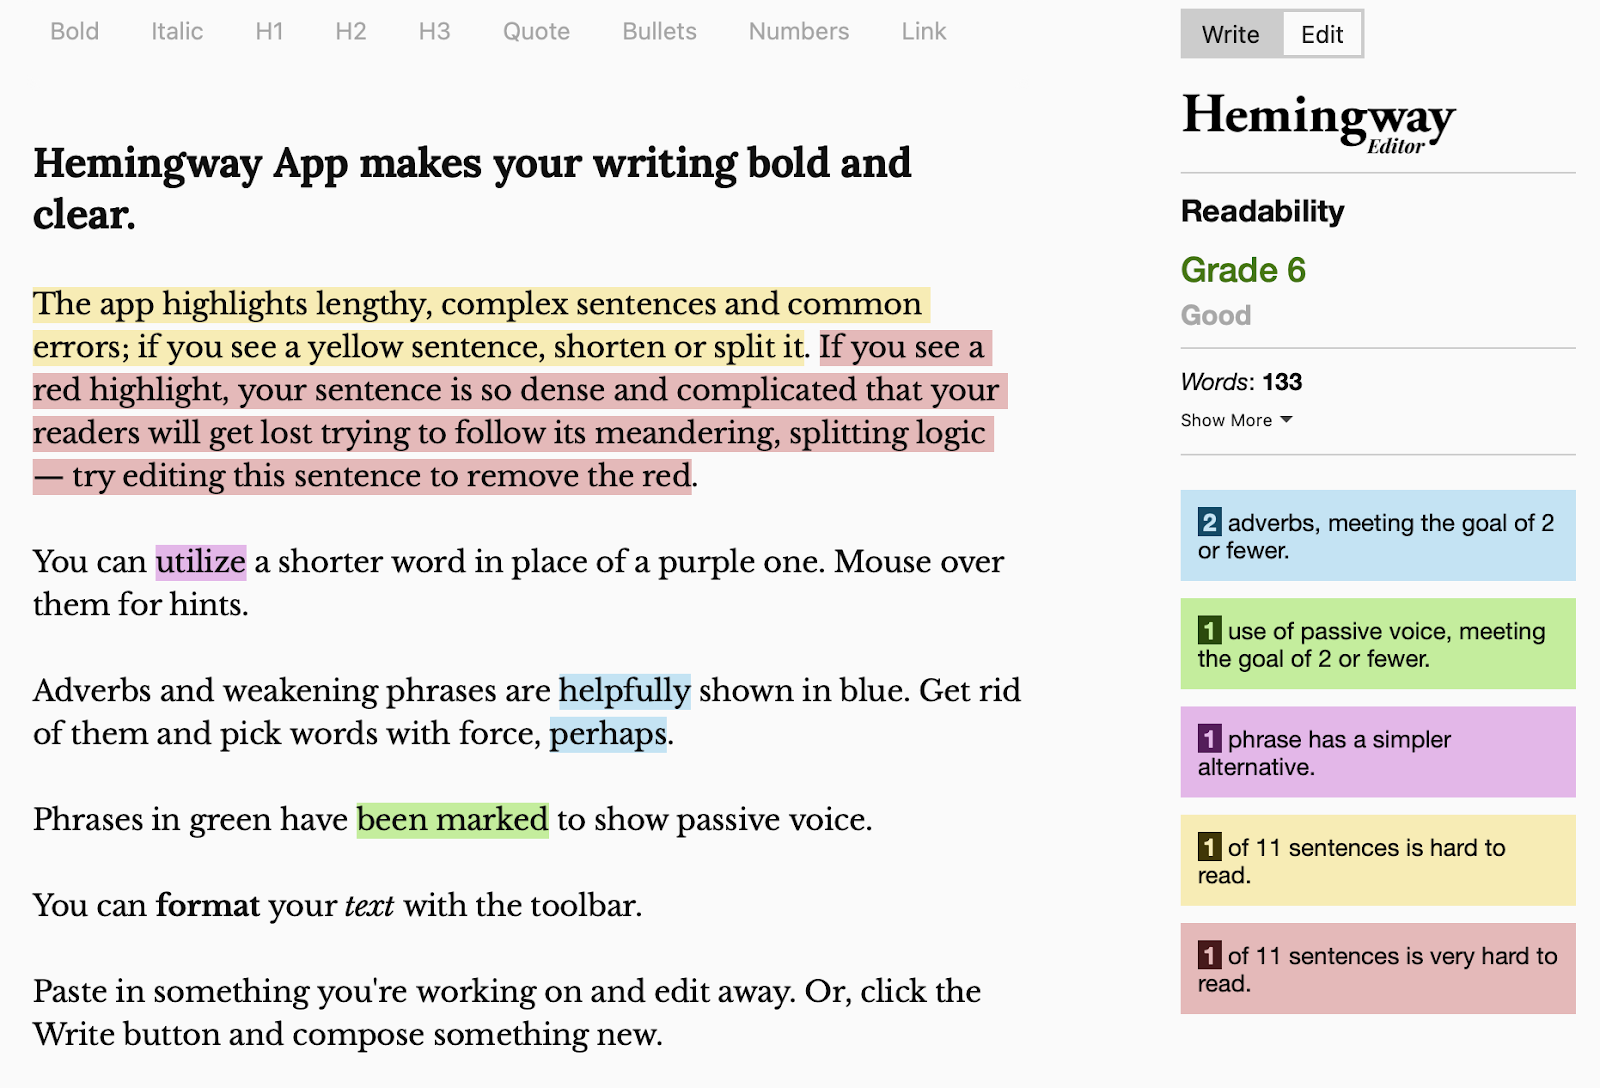Set the H2 heading style

click(x=351, y=32)
